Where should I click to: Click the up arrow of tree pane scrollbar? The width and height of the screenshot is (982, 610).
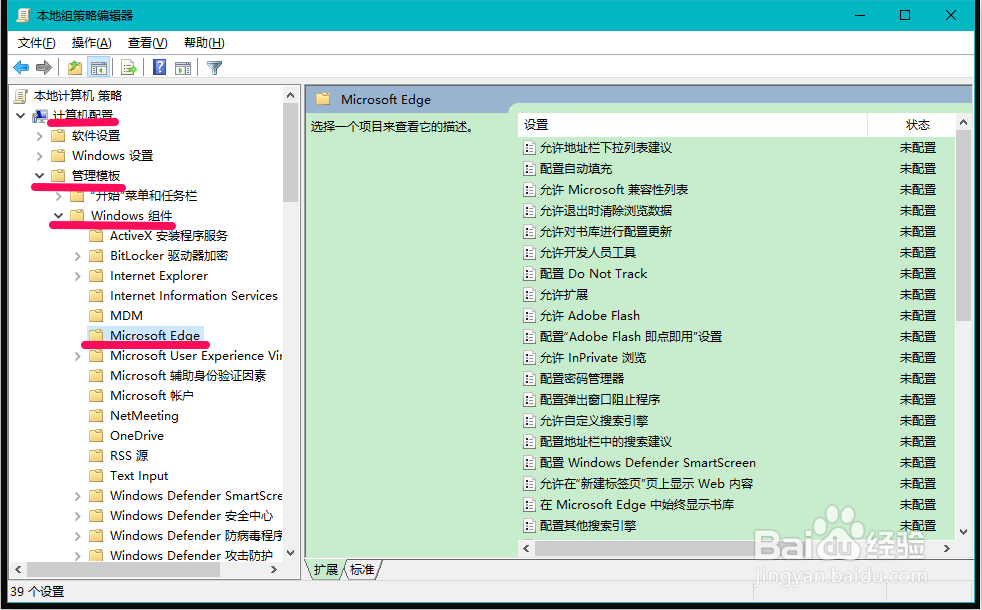click(x=290, y=95)
